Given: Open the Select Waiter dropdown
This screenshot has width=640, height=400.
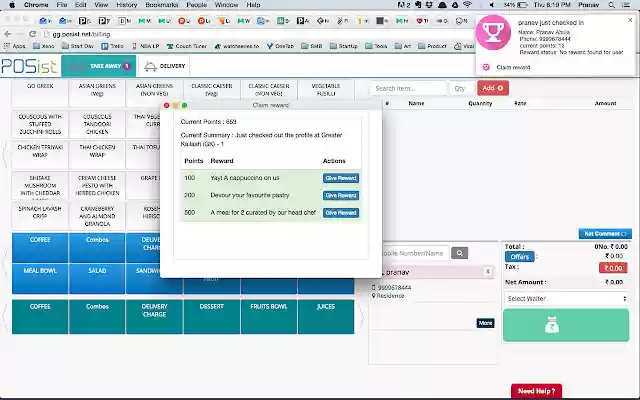Looking at the screenshot, I should (567, 298).
